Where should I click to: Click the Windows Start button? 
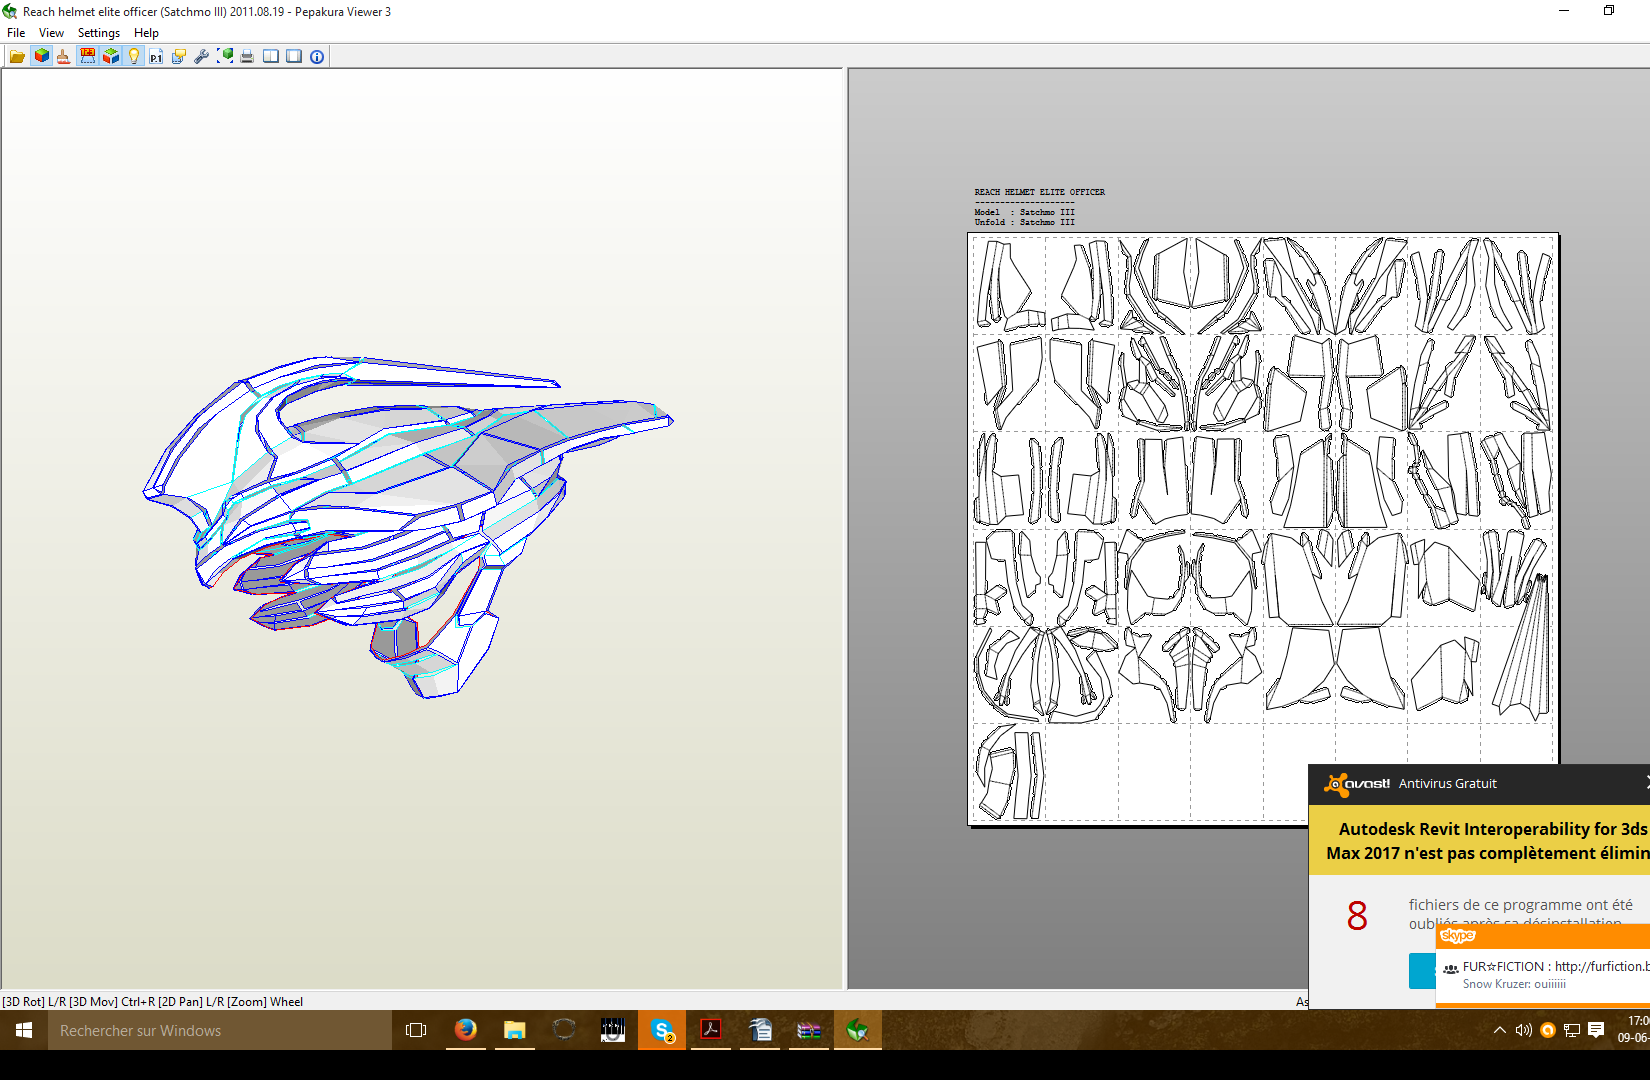point(24,1030)
